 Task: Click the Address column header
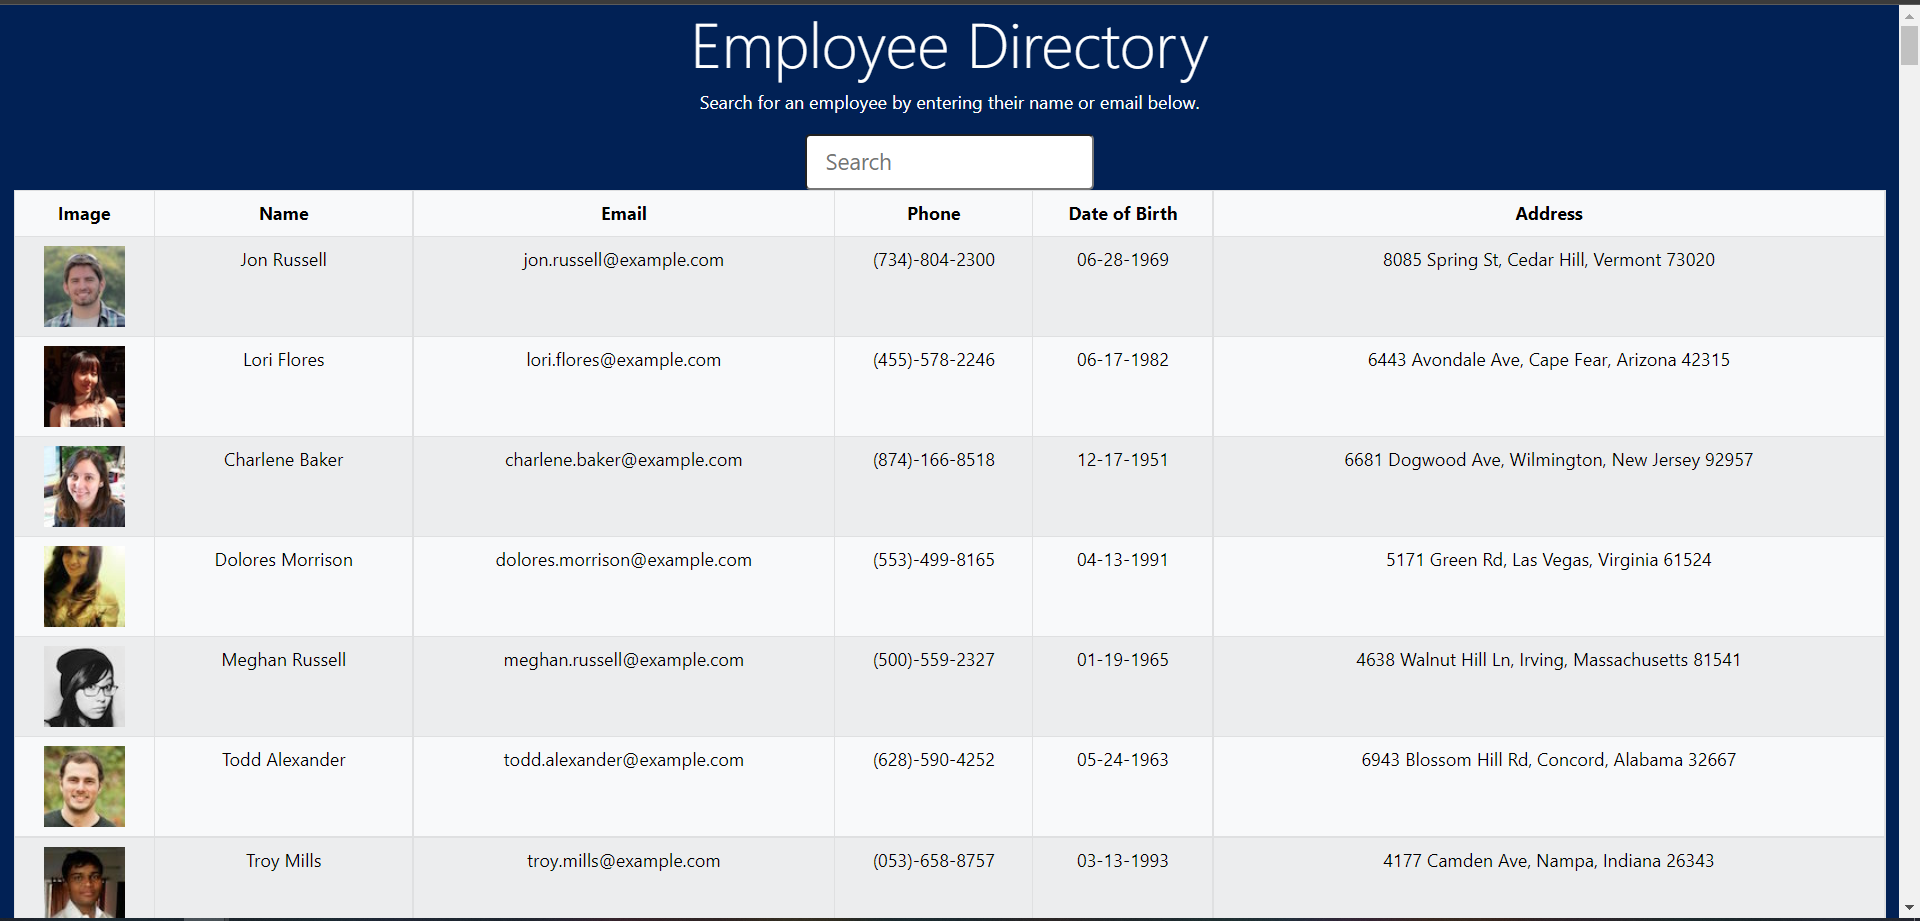tap(1549, 214)
